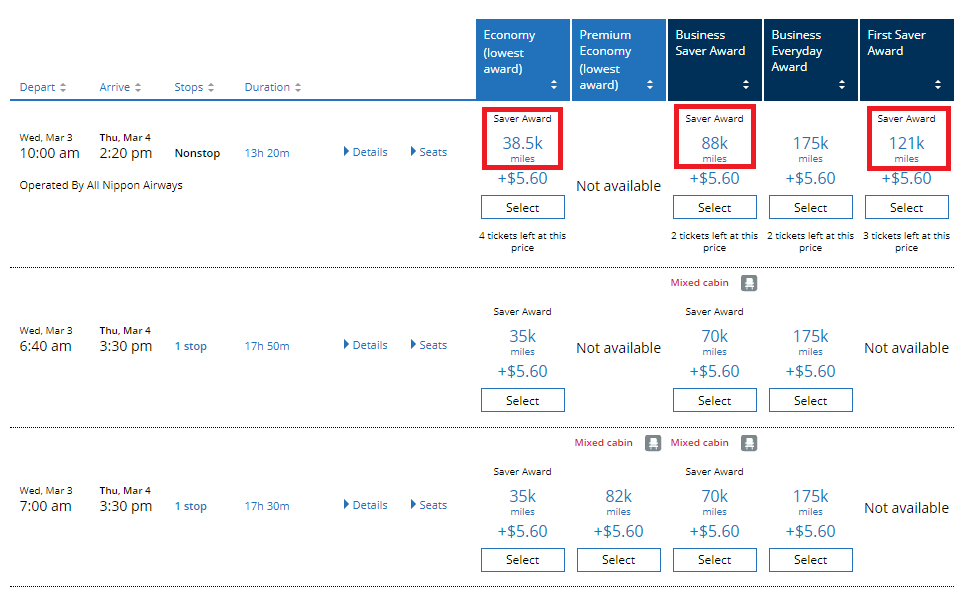
Task: Expand Seats for the 6:40 am flight
Action: click(428, 345)
